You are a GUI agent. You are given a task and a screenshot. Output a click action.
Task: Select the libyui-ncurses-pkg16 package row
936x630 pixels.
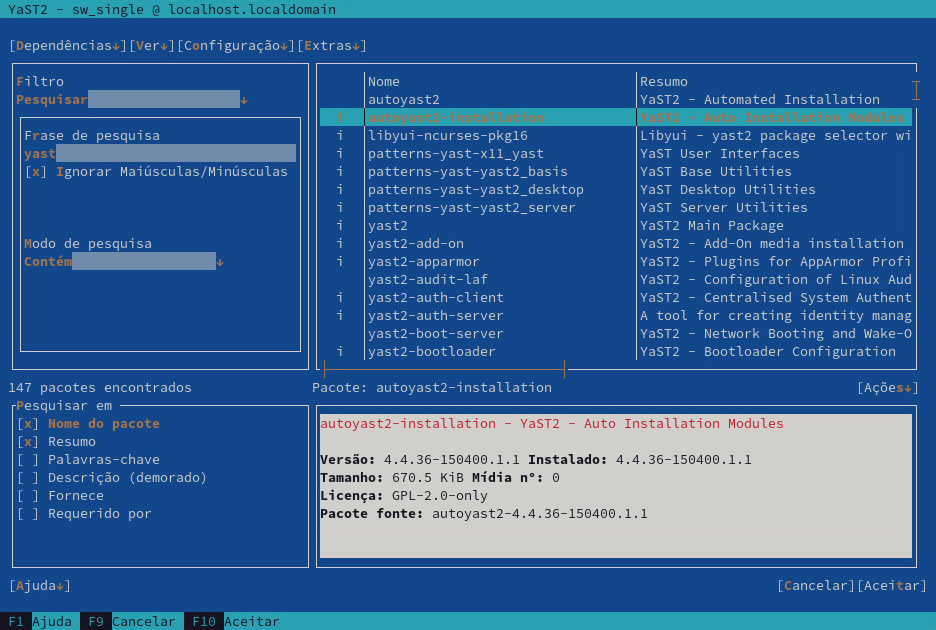coord(615,136)
